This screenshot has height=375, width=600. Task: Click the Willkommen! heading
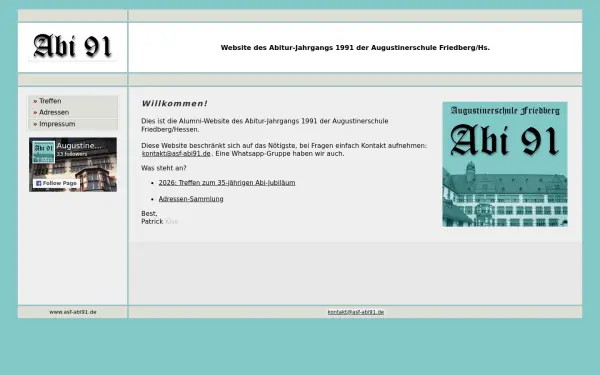tap(174, 104)
